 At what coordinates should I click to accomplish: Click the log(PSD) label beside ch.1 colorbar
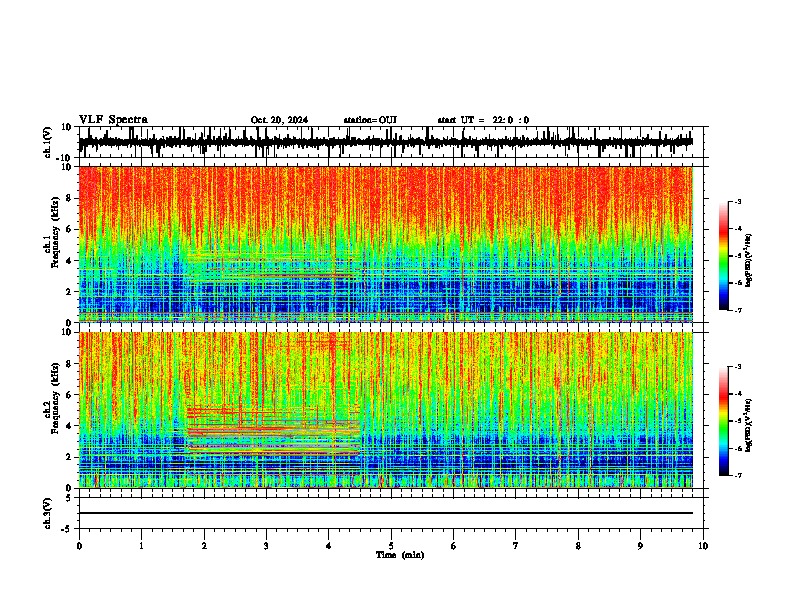749,261
